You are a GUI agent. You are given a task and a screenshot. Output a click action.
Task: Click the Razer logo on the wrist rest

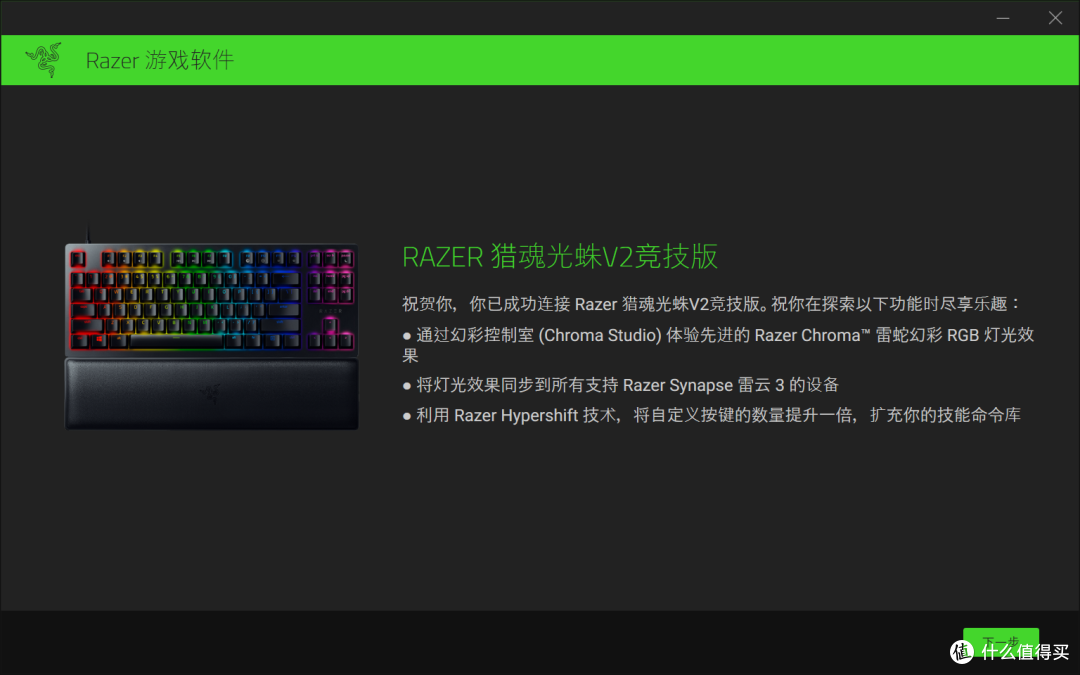click(x=210, y=394)
